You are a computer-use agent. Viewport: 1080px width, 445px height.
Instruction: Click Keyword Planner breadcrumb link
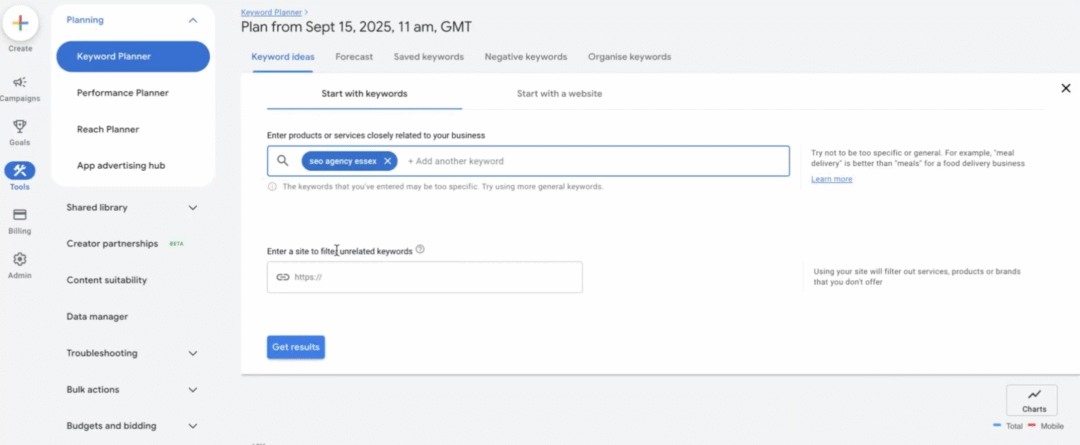[271, 12]
